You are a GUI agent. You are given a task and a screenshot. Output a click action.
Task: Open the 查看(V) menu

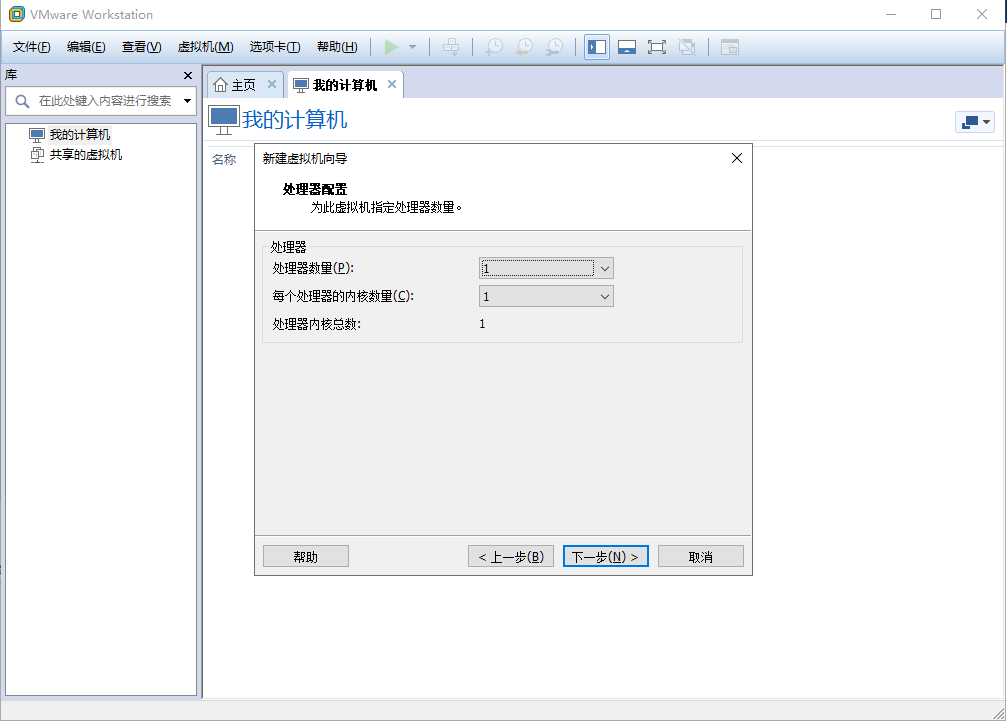pos(141,47)
